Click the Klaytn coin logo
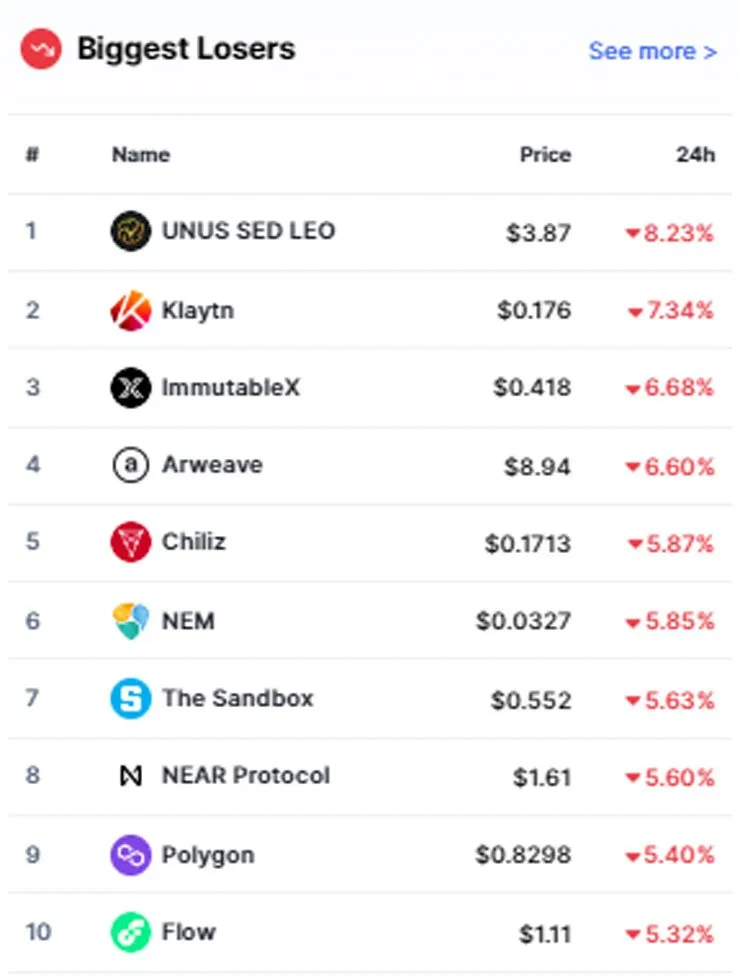740x976 pixels. pyautogui.click(x=131, y=310)
